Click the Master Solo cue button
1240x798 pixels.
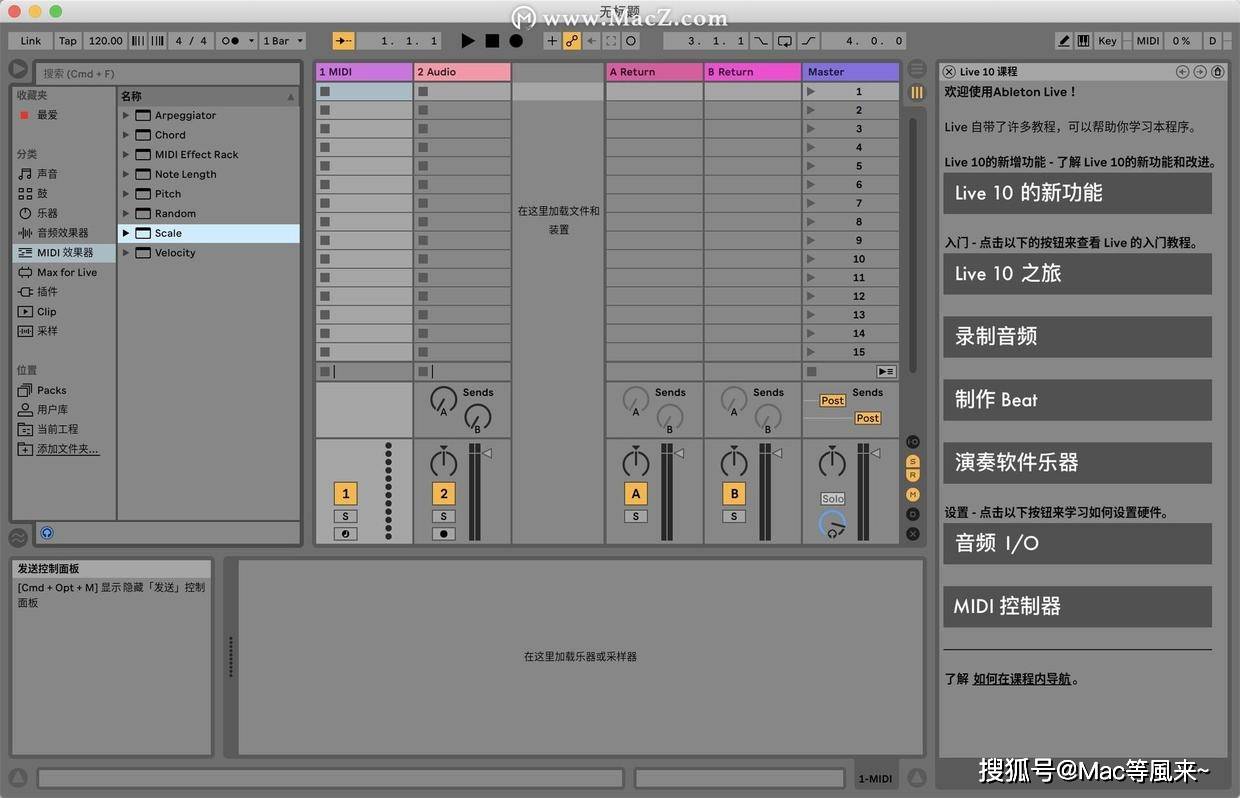pyautogui.click(x=833, y=498)
